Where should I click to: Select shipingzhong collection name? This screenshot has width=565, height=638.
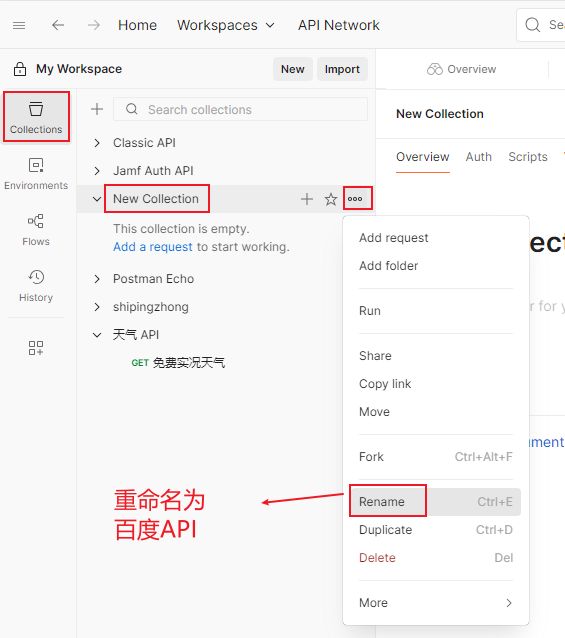(151, 307)
